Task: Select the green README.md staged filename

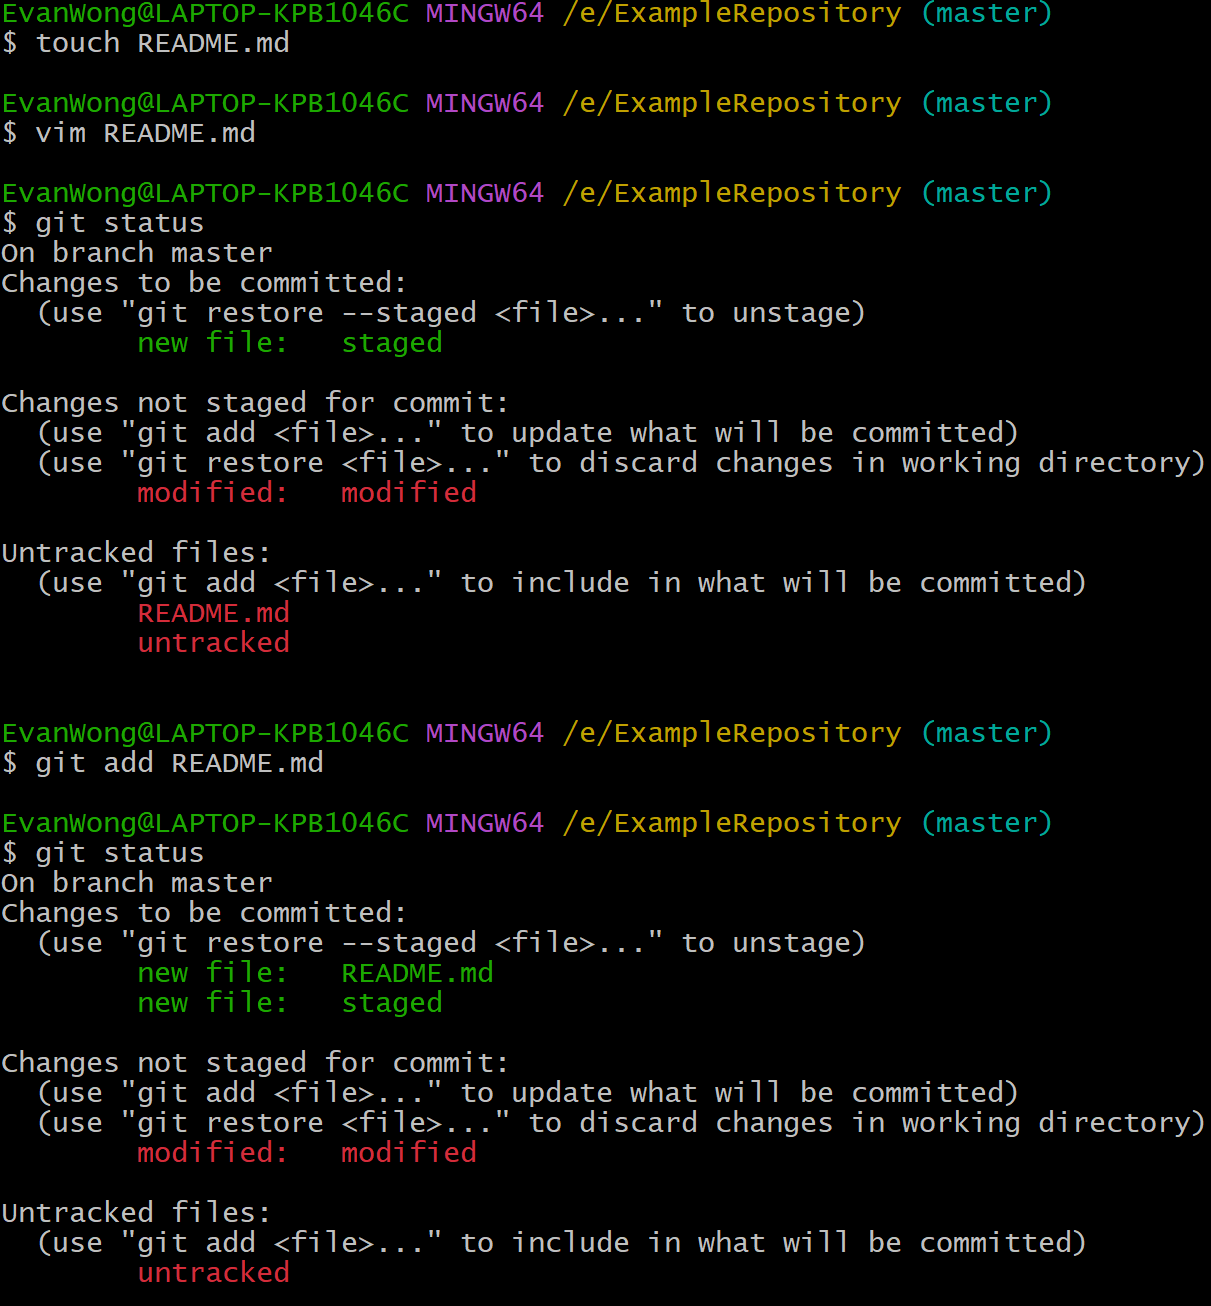Action: coord(417,973)
